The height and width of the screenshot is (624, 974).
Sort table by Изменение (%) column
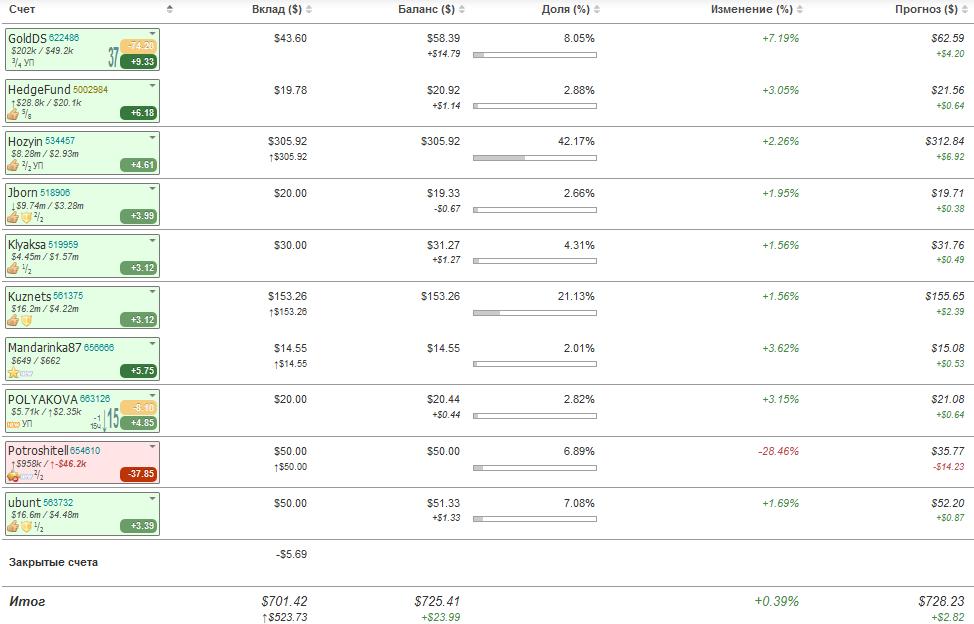tap(757, 9)
